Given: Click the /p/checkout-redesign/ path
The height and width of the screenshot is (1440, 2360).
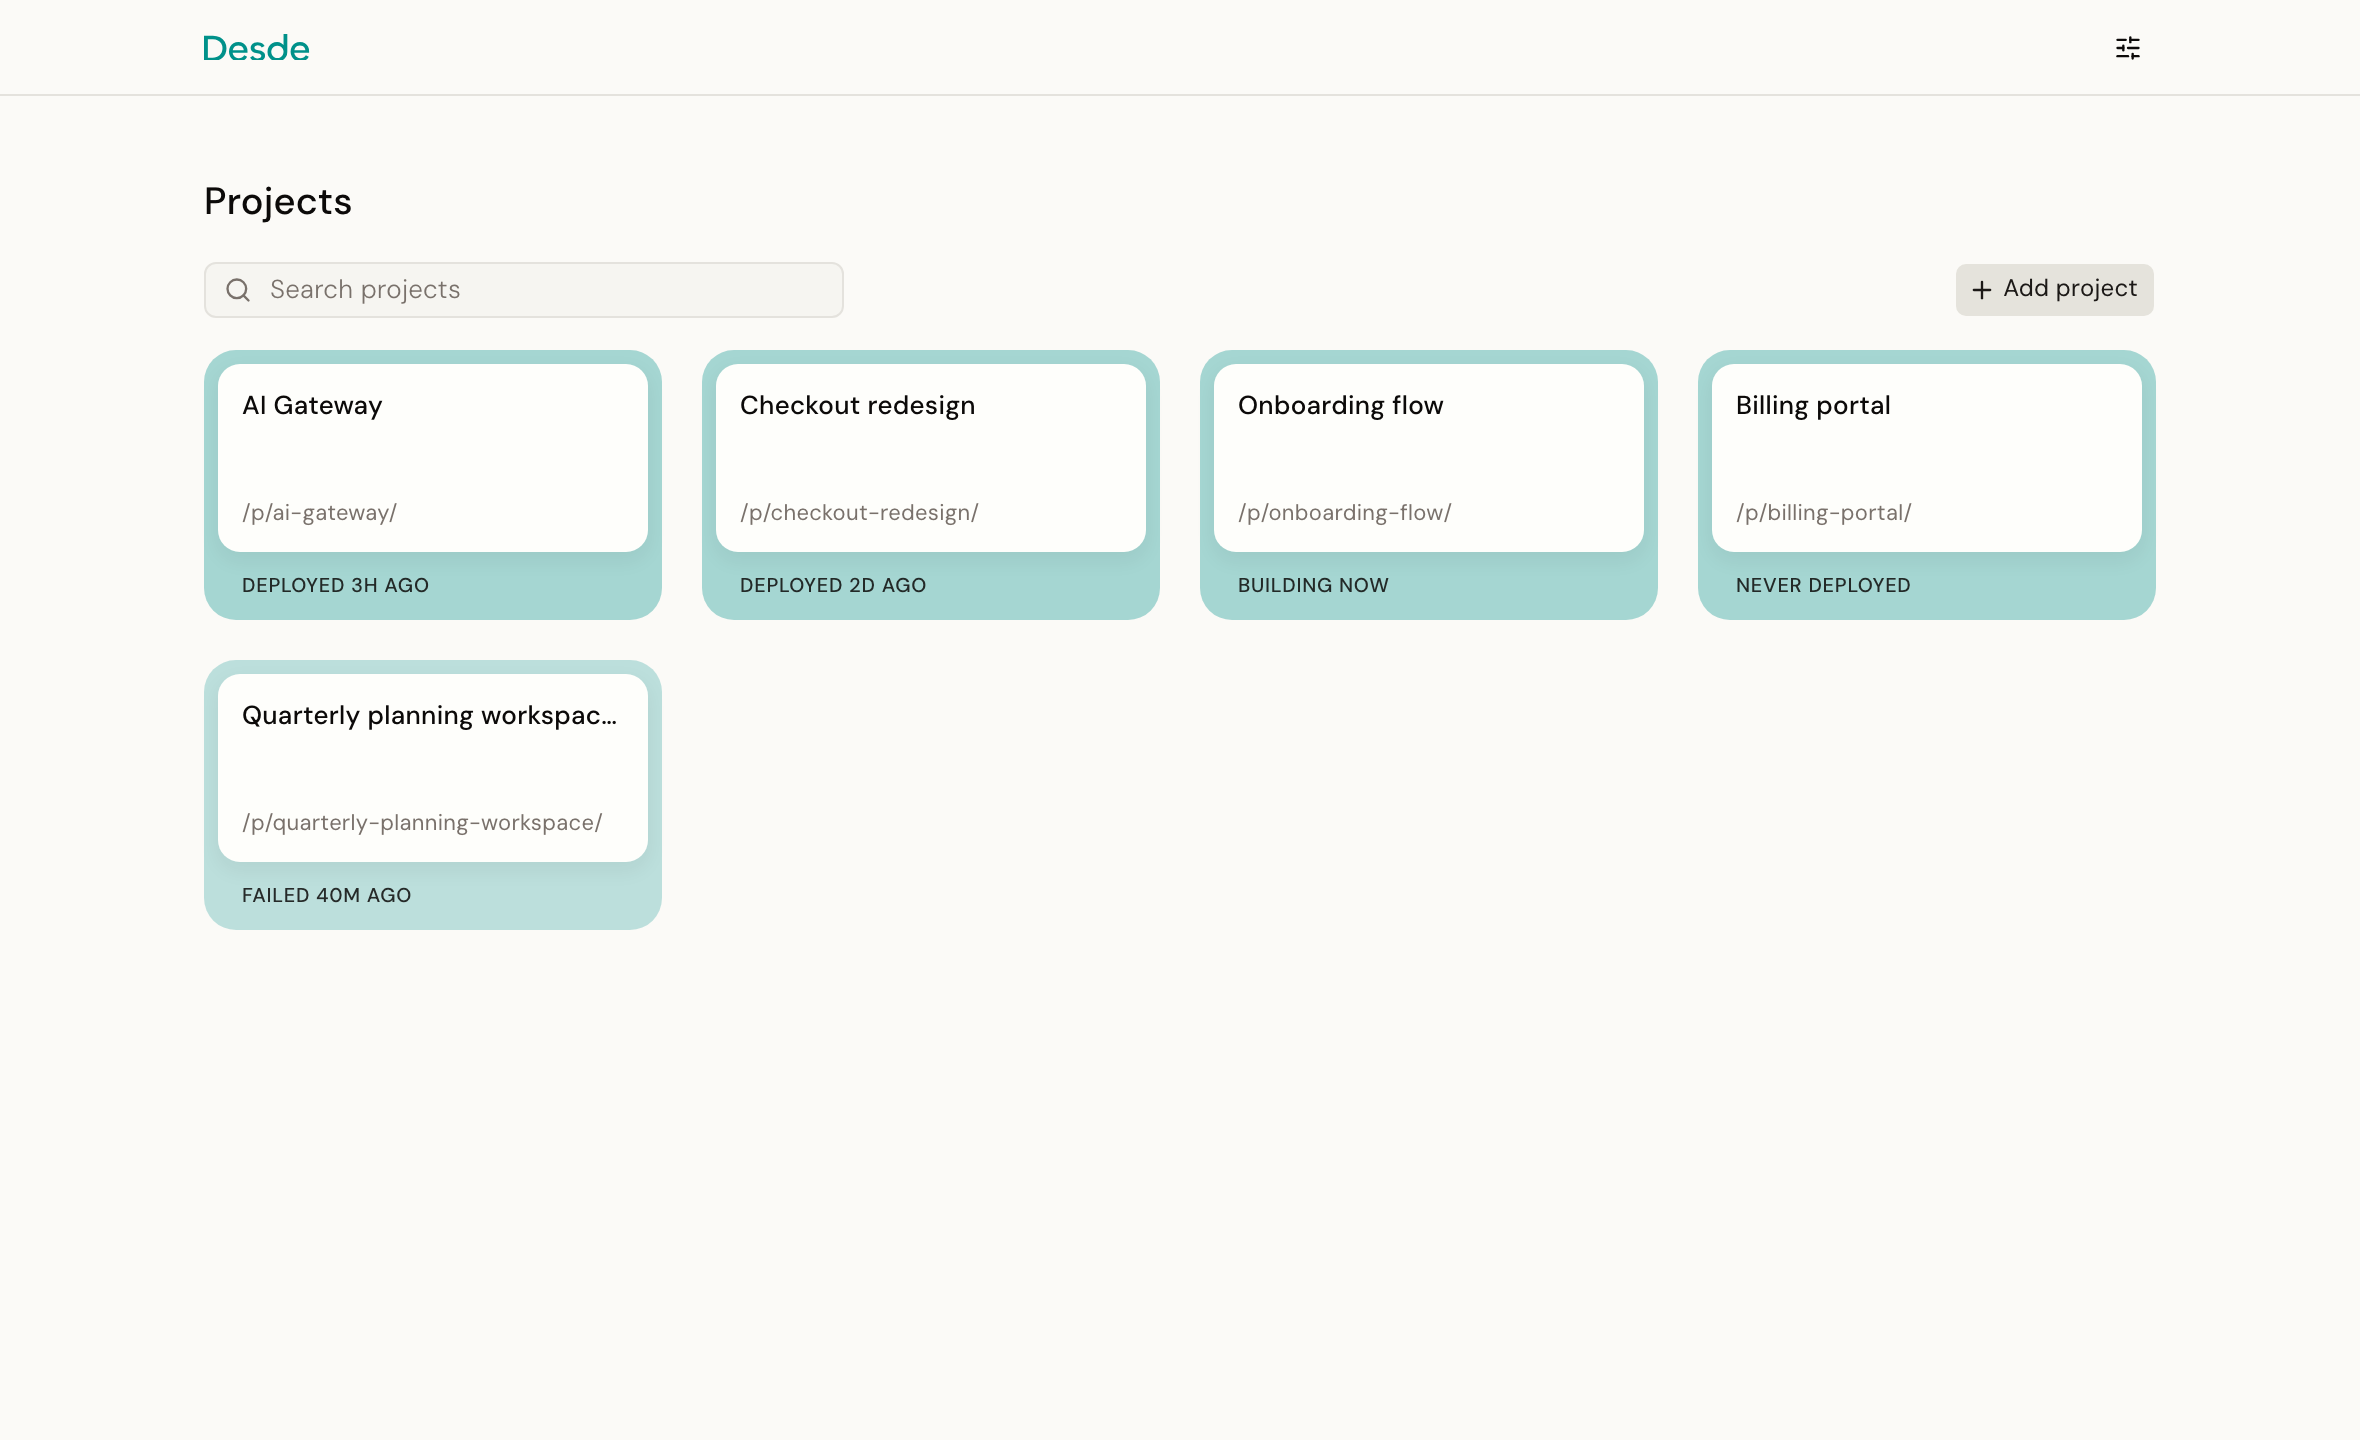Looking at the screenshot, I should (x=859, y=513).
